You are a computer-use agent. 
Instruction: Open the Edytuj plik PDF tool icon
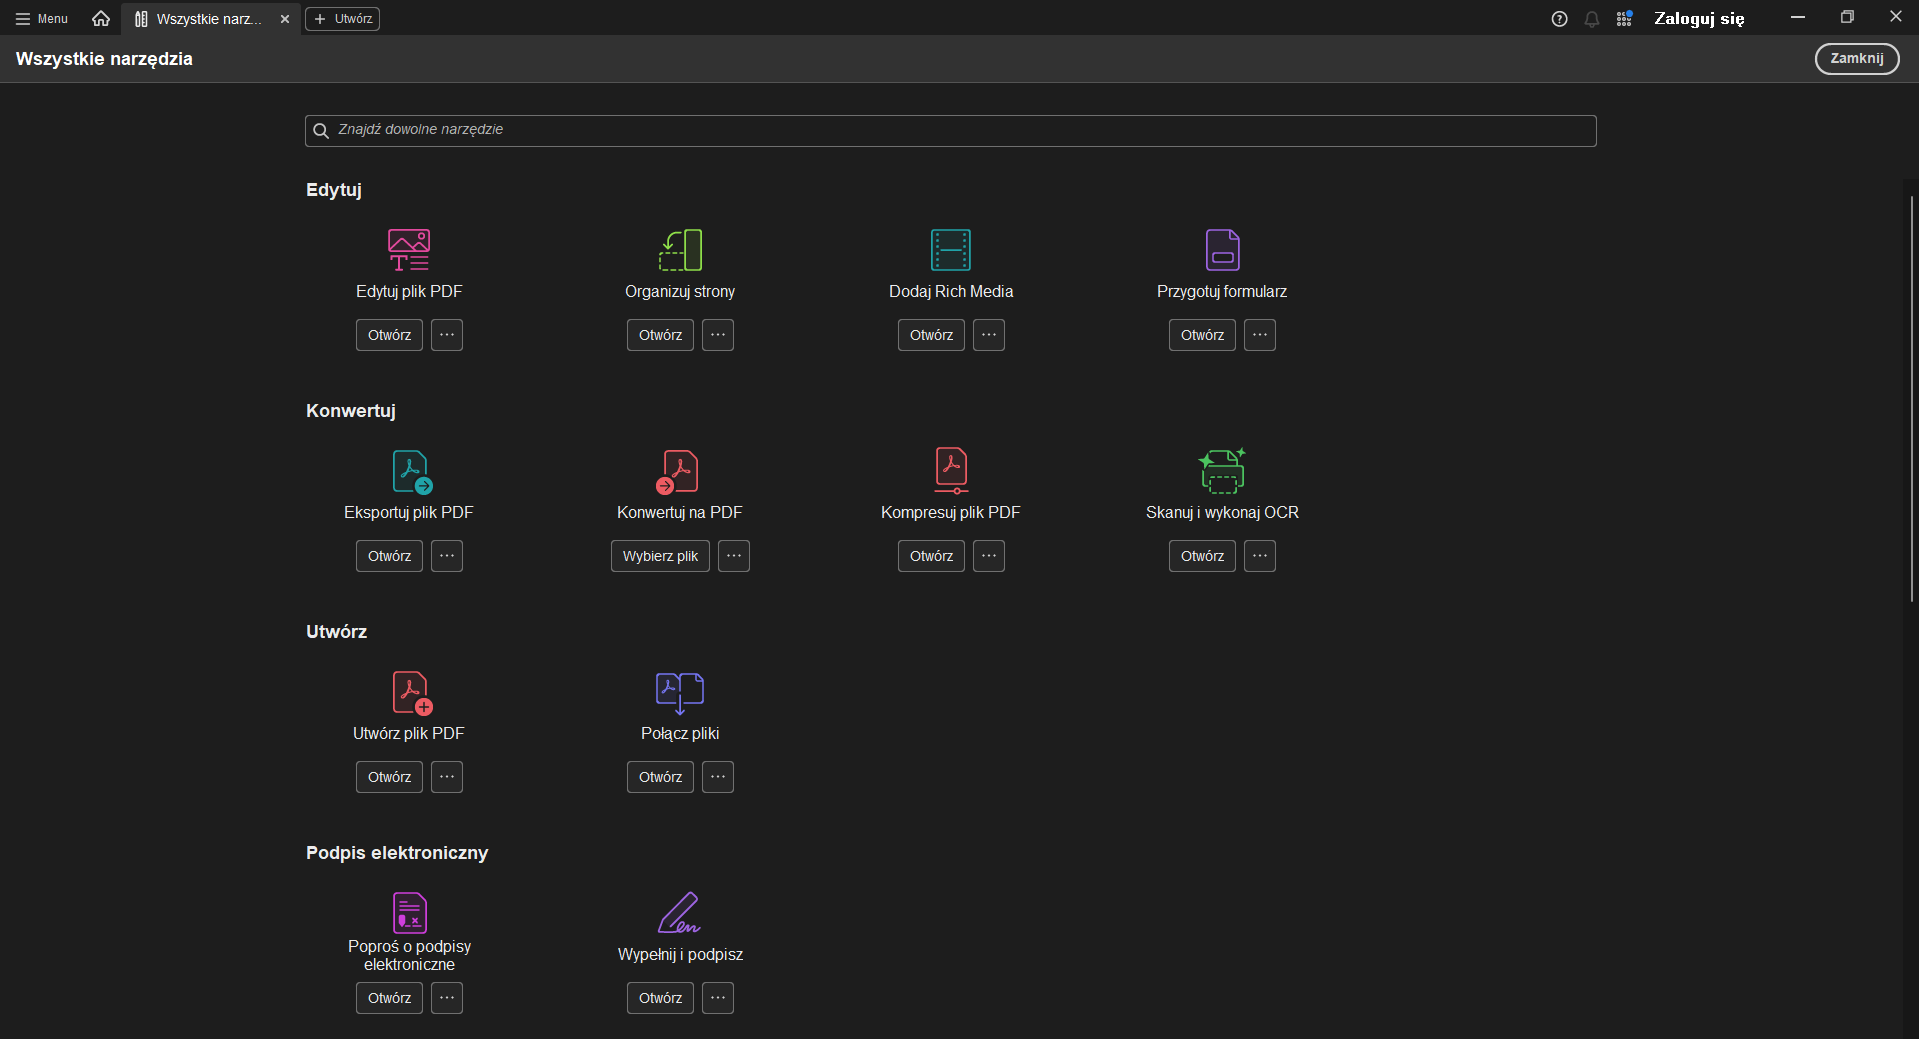tap(409, 250)
